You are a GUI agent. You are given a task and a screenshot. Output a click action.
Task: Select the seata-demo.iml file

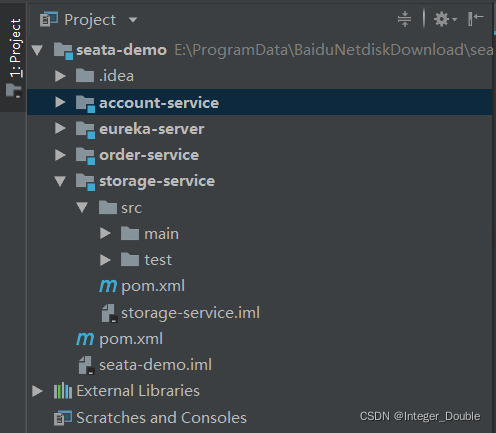[155, 365]
